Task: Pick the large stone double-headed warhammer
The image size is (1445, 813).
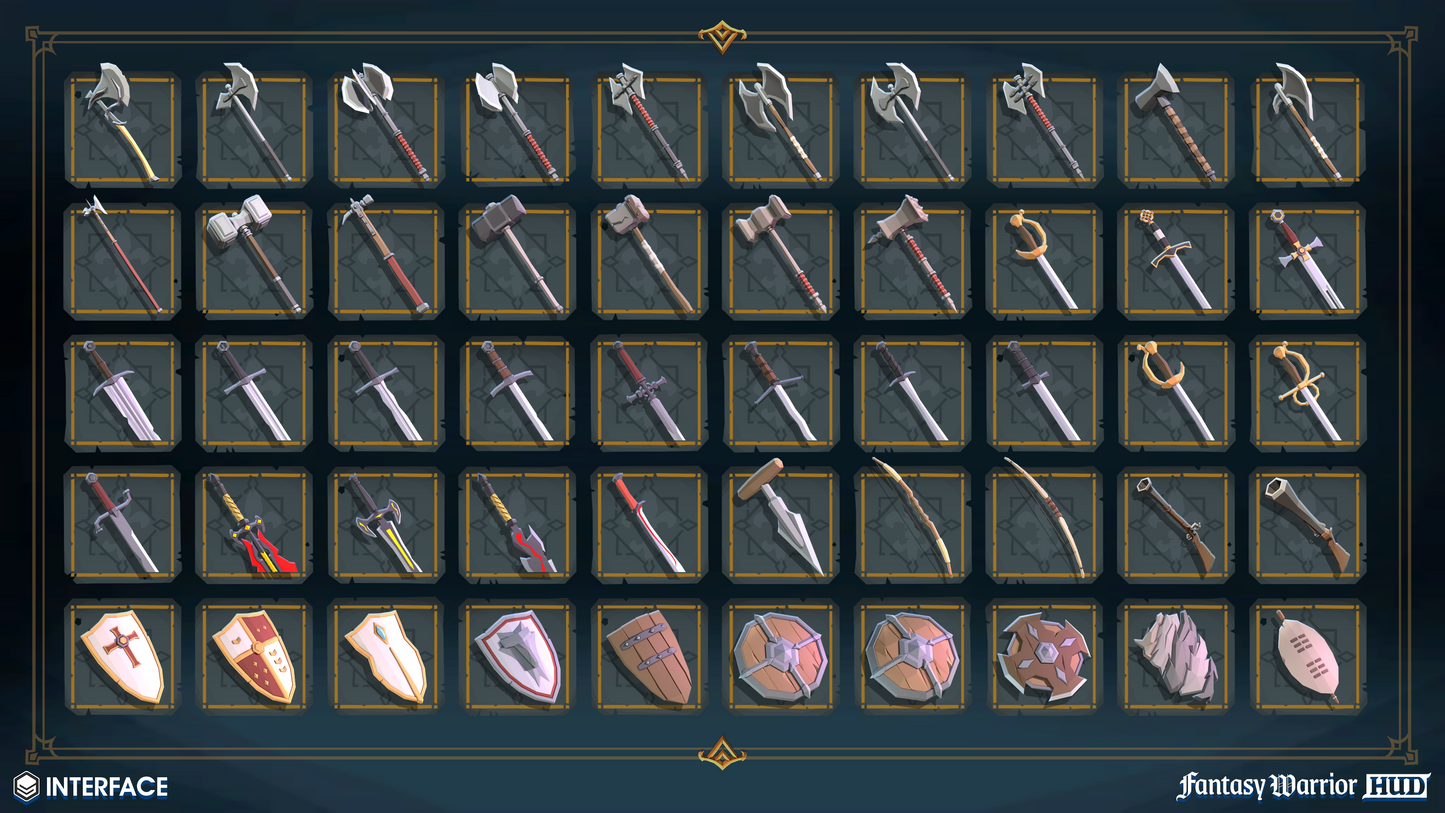Action: [x=254, y=260]
